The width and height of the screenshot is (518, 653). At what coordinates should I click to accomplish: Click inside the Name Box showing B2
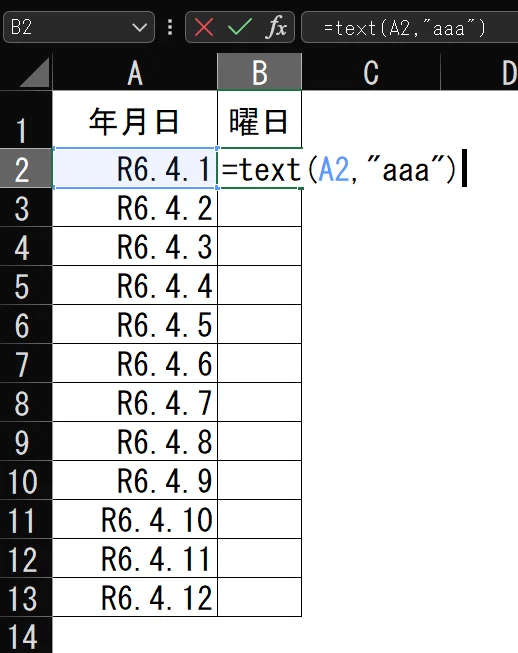click(x=67, y=27)
